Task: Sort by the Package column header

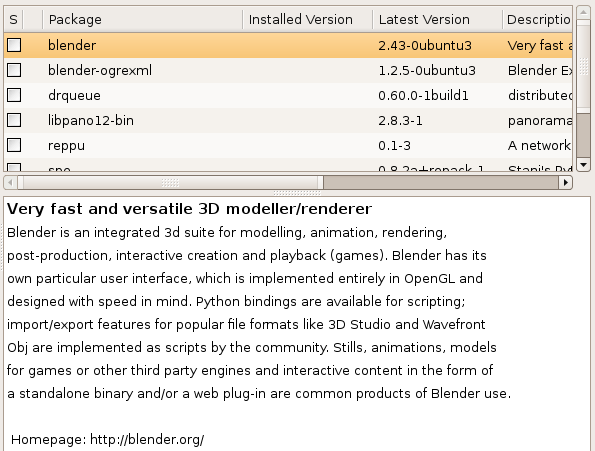Action: tap(143, 19)
